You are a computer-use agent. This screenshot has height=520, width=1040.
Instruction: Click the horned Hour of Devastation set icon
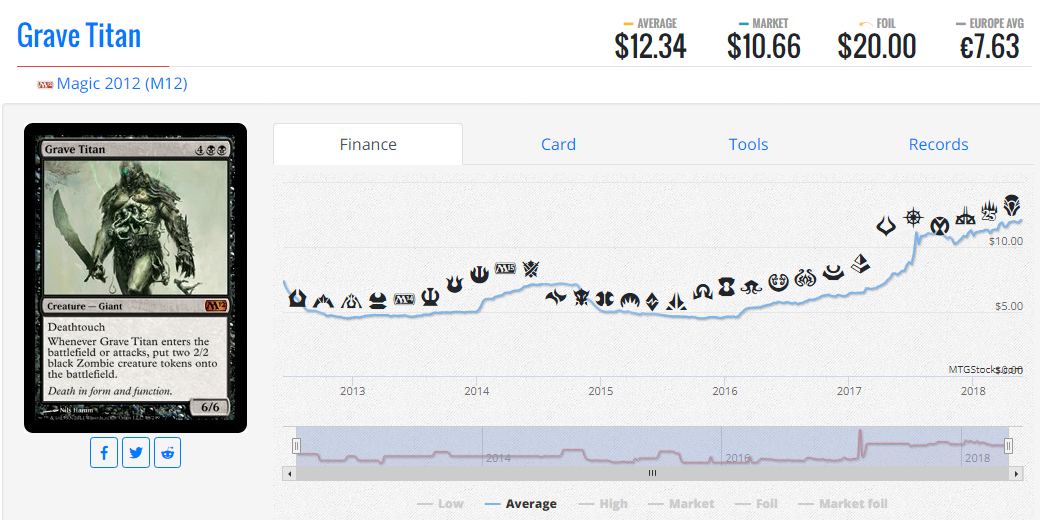[x=886, y=226]
